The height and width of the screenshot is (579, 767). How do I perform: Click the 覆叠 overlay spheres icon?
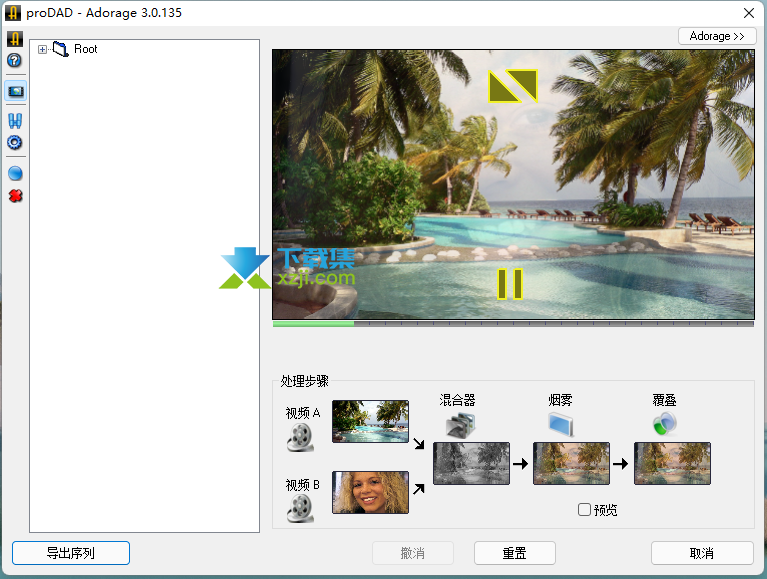point(665,423)
